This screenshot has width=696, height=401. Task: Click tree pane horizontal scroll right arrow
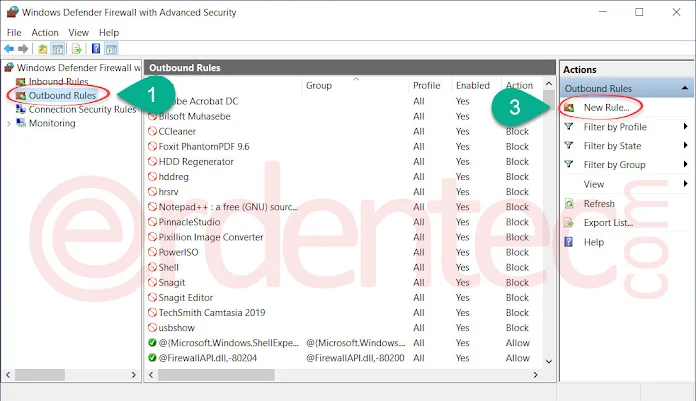click(134, 375)
